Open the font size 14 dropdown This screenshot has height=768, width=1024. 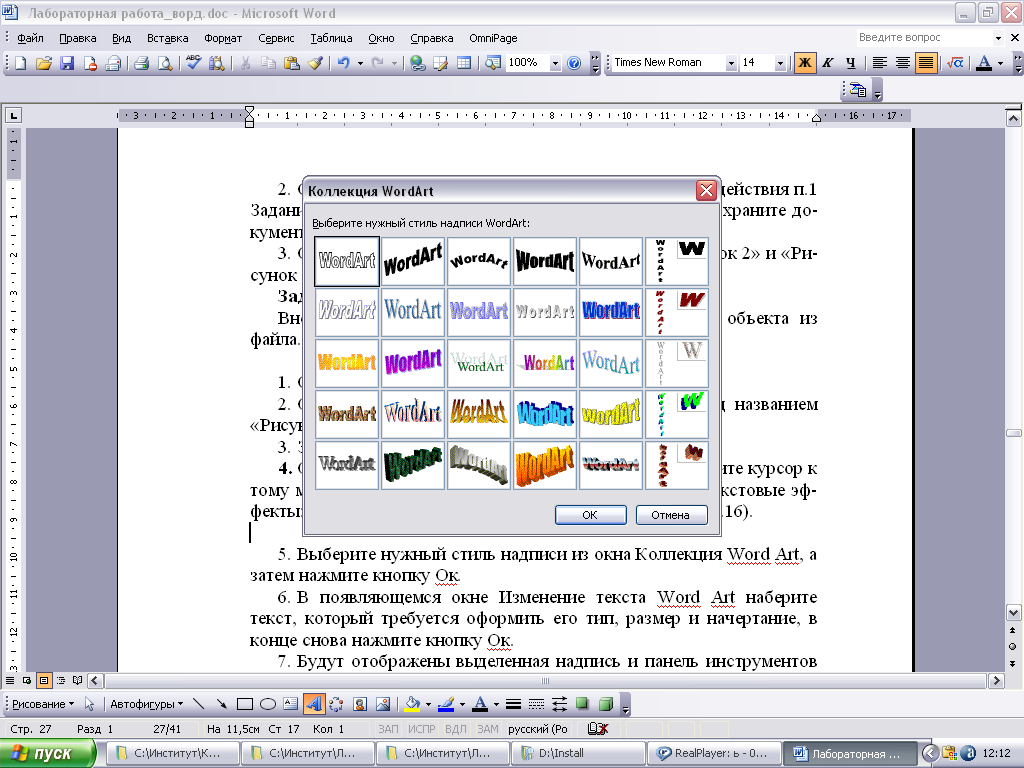coord(780,63)
